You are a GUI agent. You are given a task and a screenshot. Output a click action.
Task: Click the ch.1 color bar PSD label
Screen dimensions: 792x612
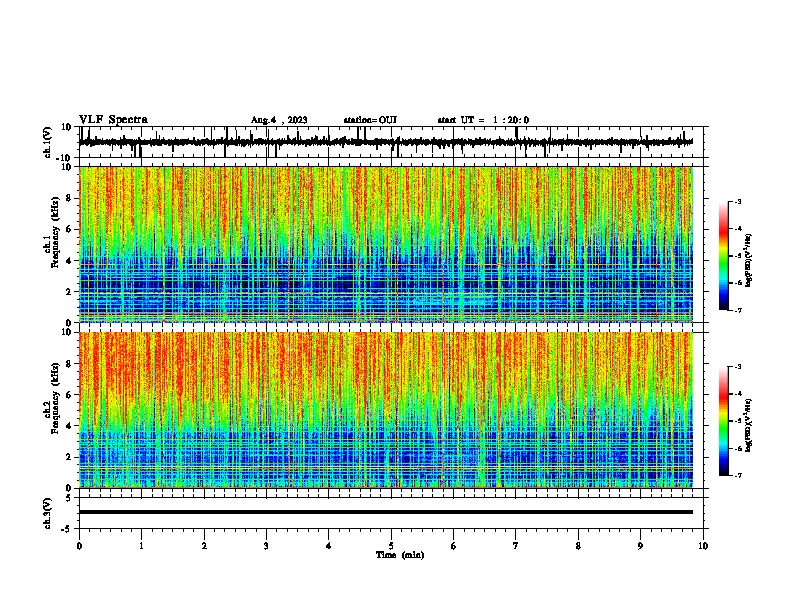(x=749, y=260)
